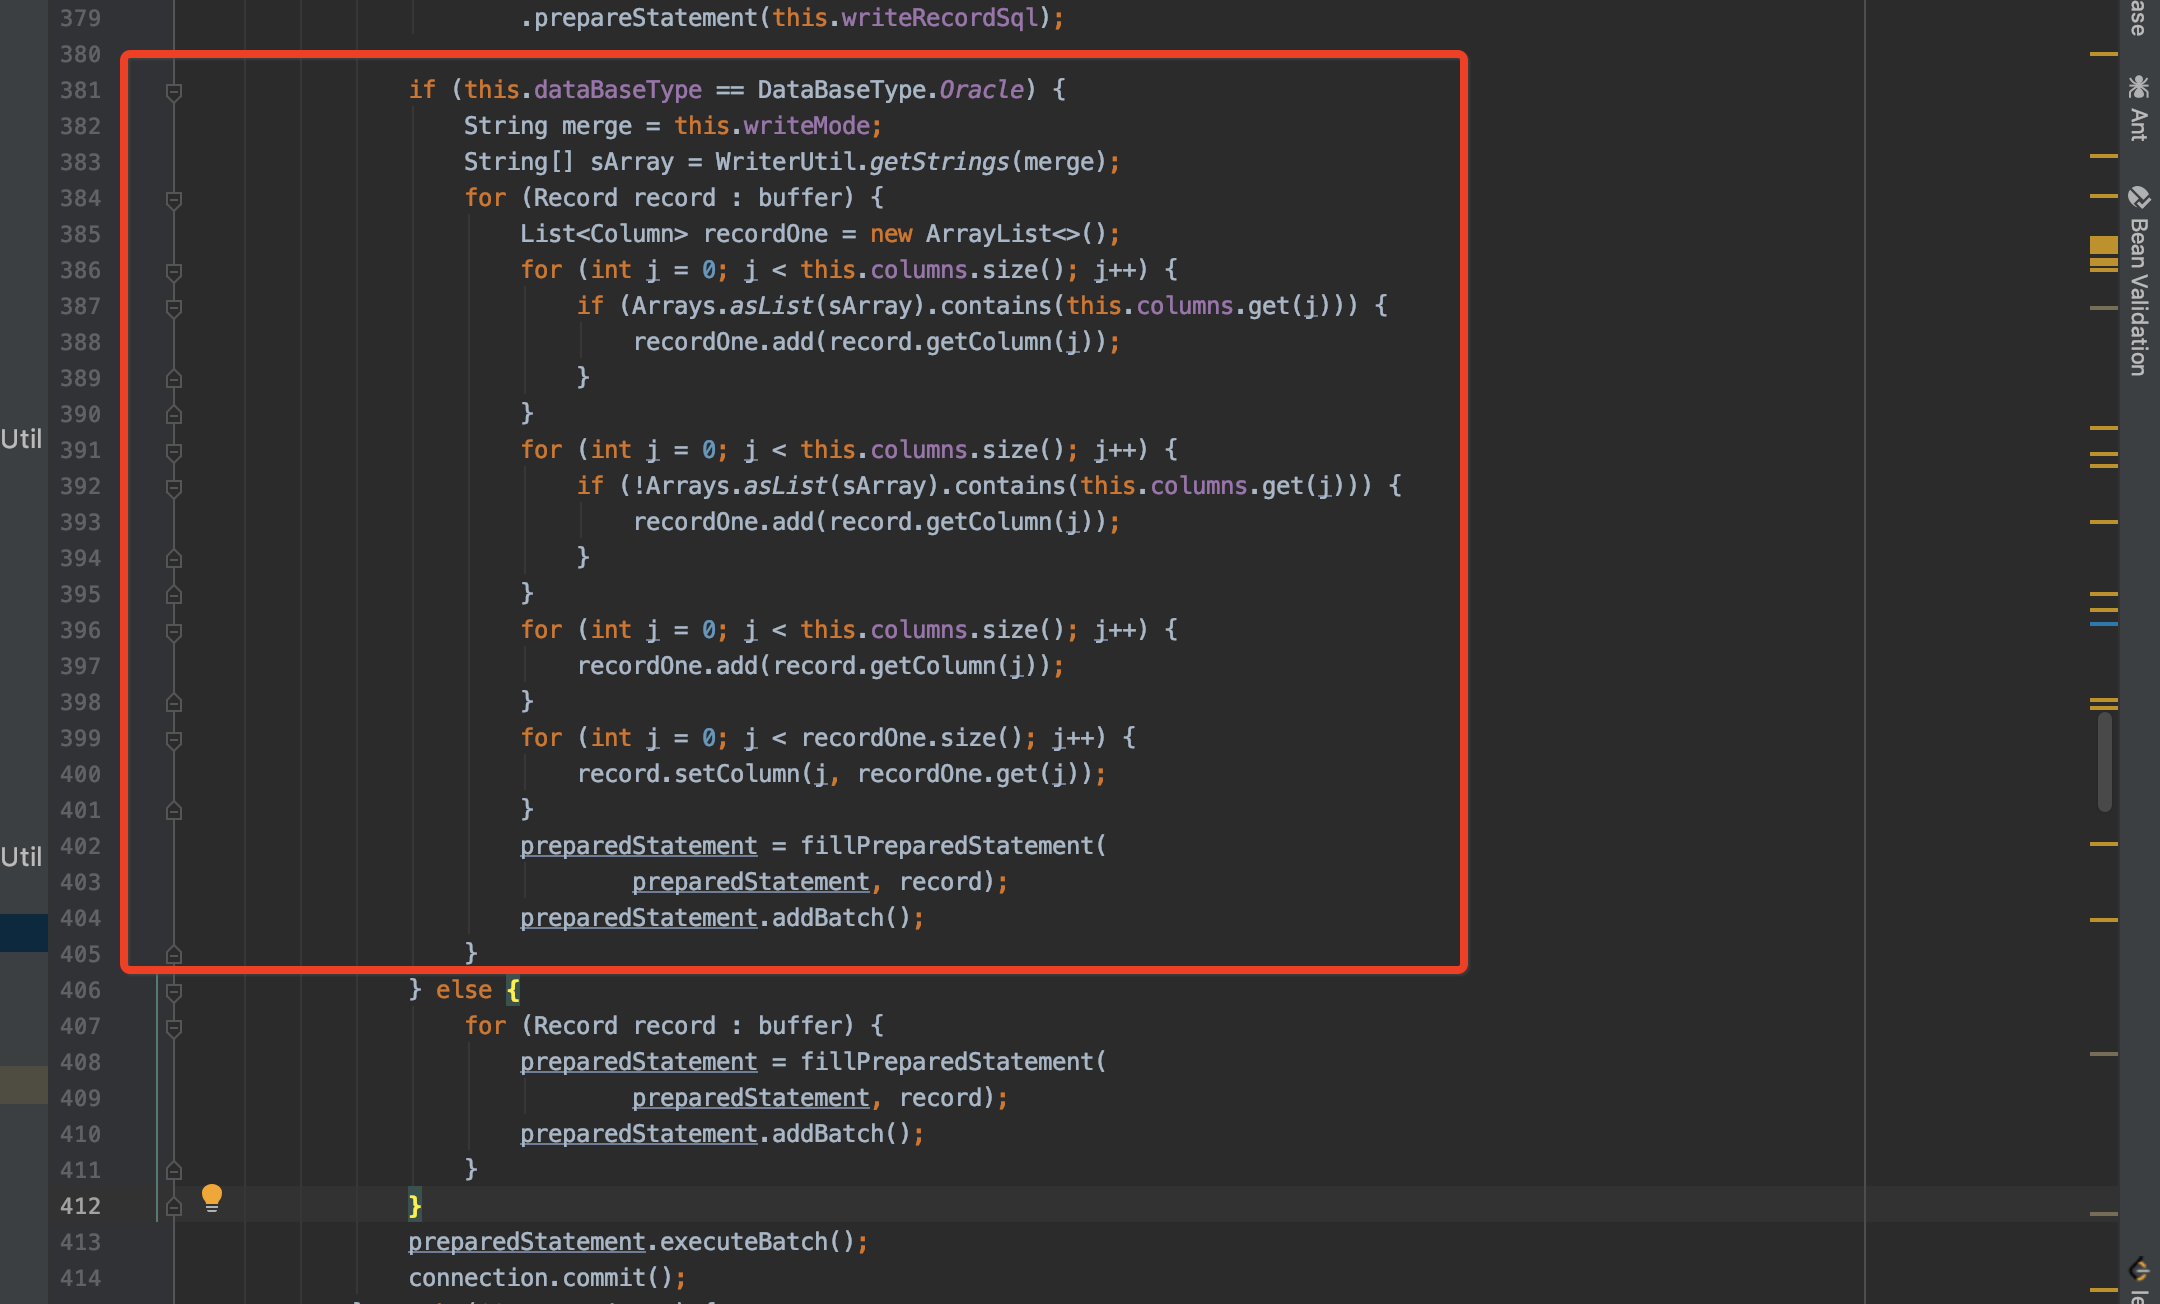
Task: Click 'connection.commit()' on line 414
Action: click(540, 1278)
